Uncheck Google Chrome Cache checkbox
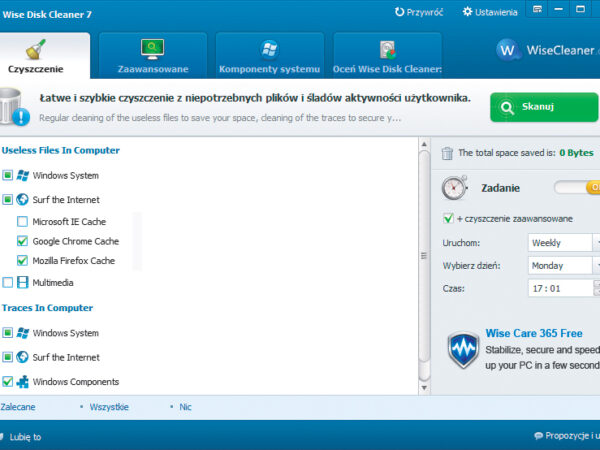The image size is (600, 450). (x=23, y=241)
